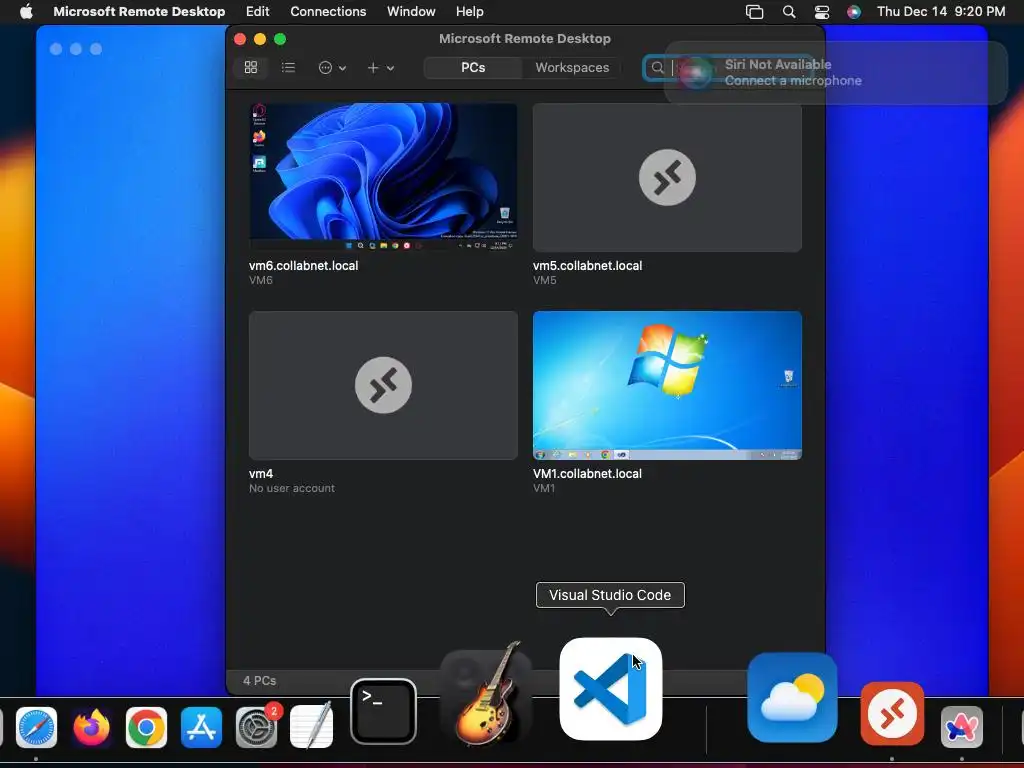Launch Visual Studio Code from Dock
Image resolution: width=1024 pixels, height=768 pixels.
[611, 689]
